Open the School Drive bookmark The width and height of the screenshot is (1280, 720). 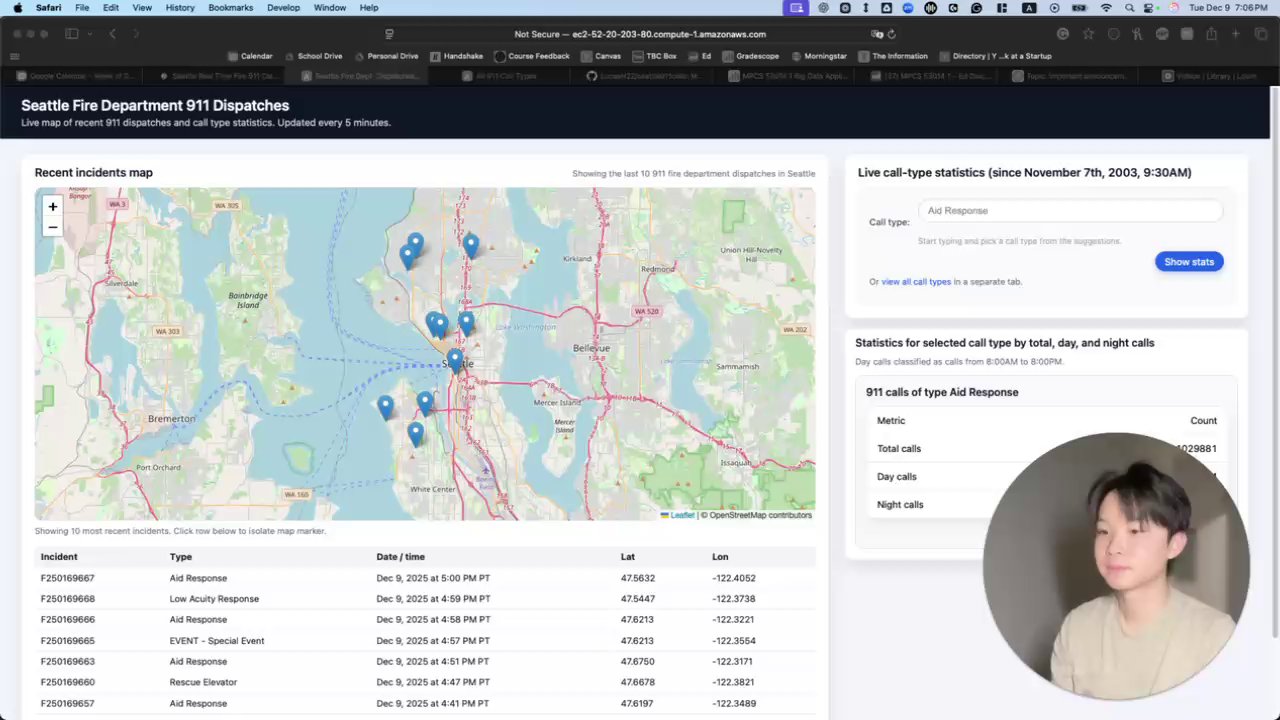[x=313, y=56]
